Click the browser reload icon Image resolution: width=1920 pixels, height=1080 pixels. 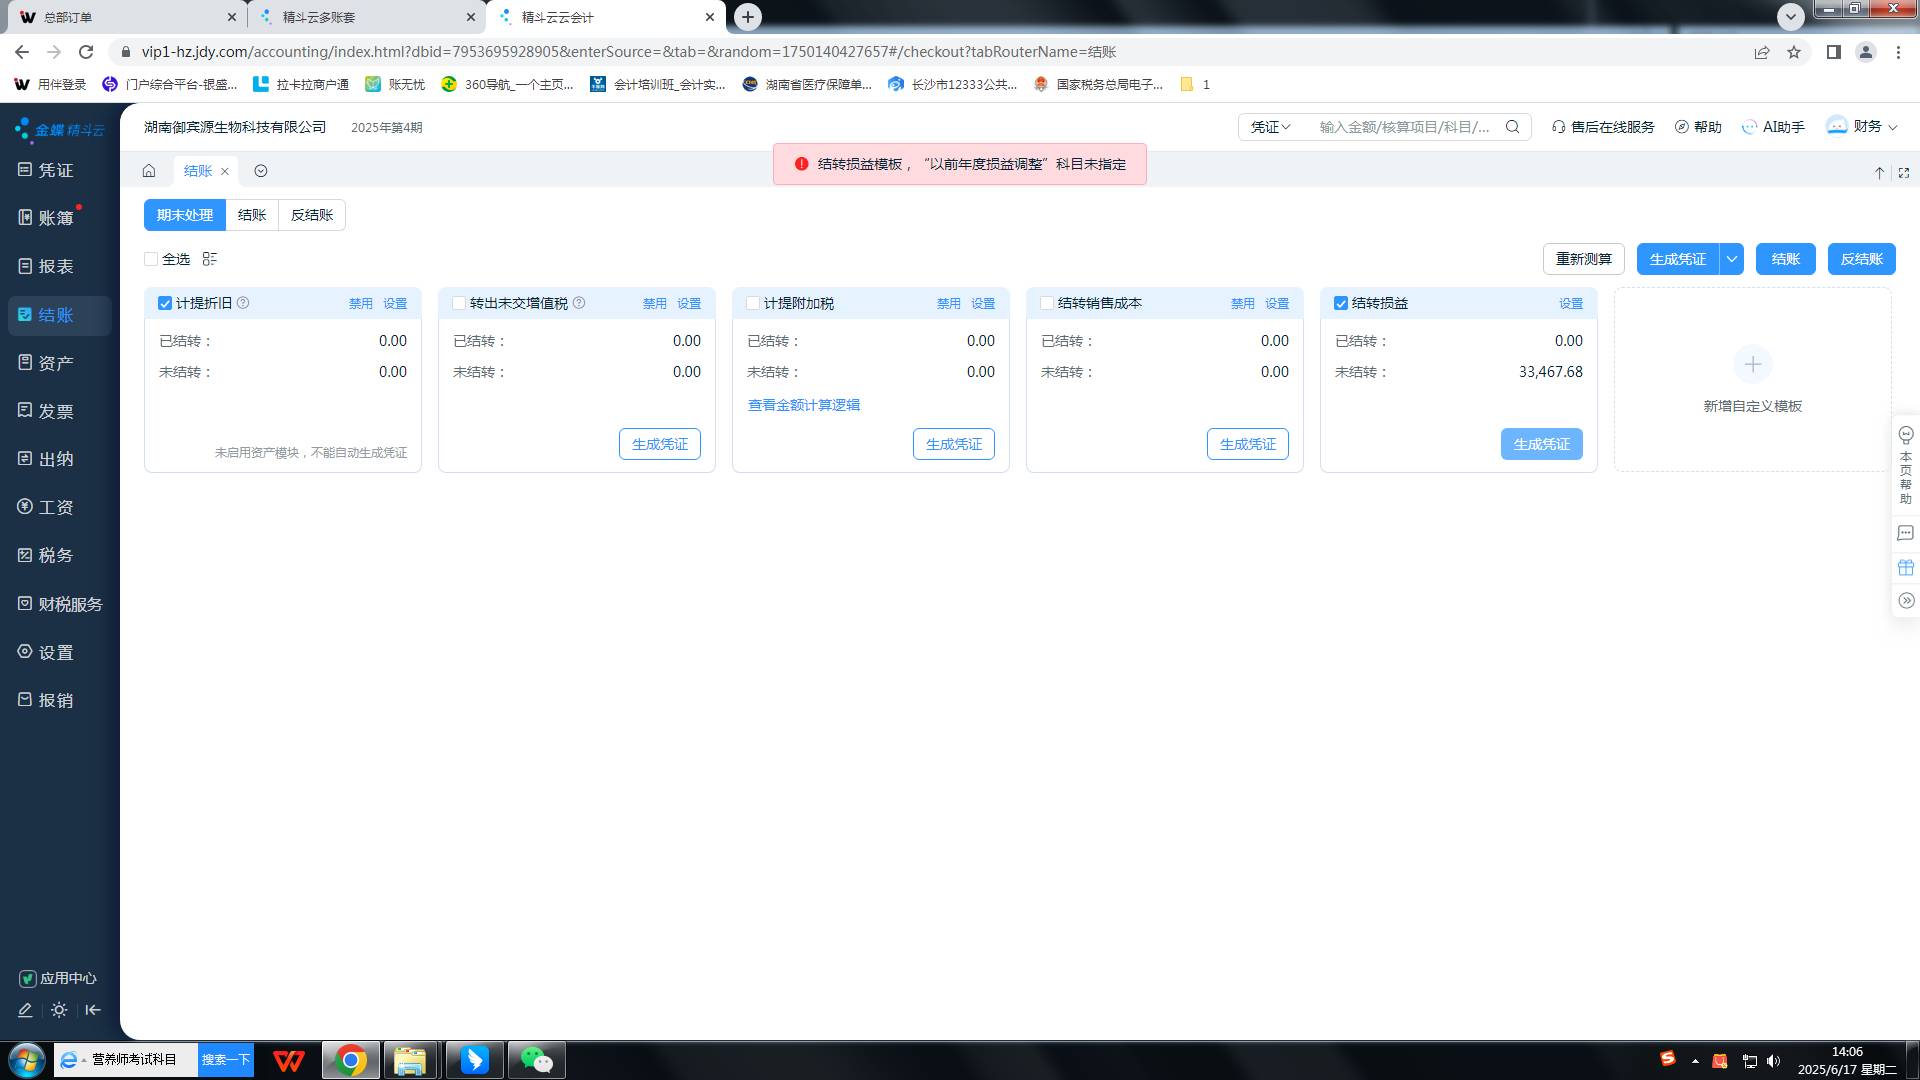86,52
